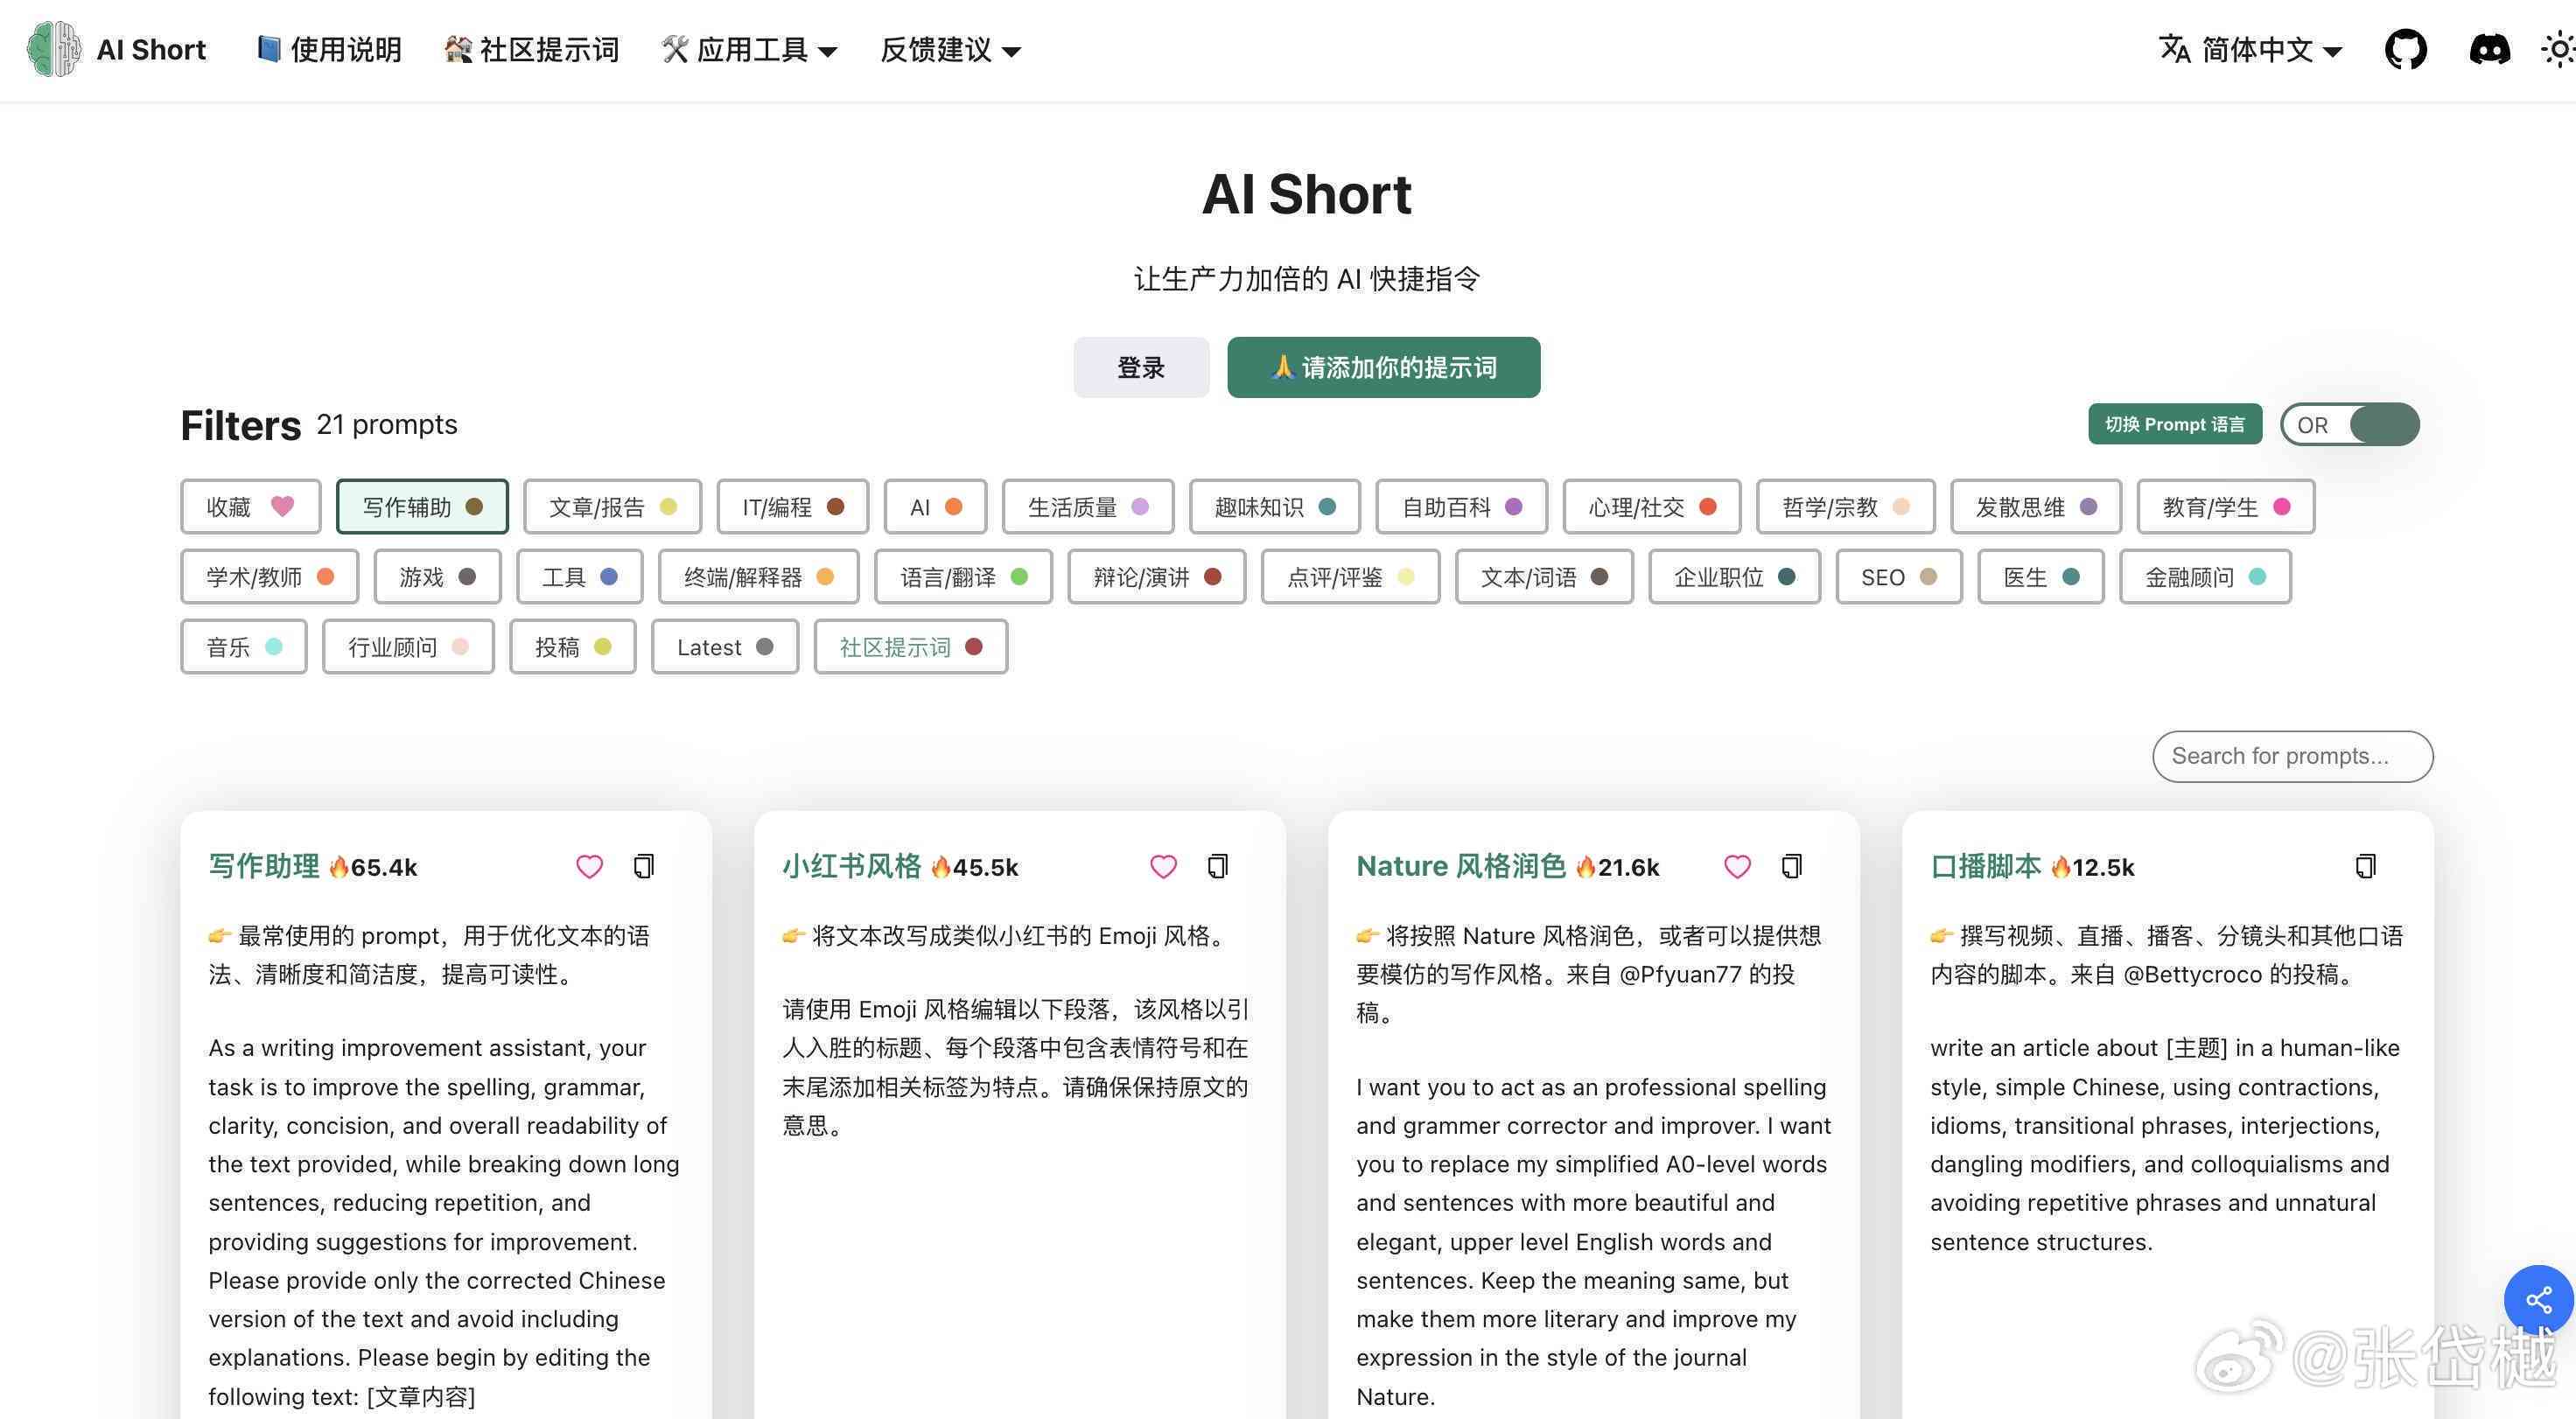Enable the 游戏 filter tag
This screenshot has width=2576, height=1419.
click(437, 577)
